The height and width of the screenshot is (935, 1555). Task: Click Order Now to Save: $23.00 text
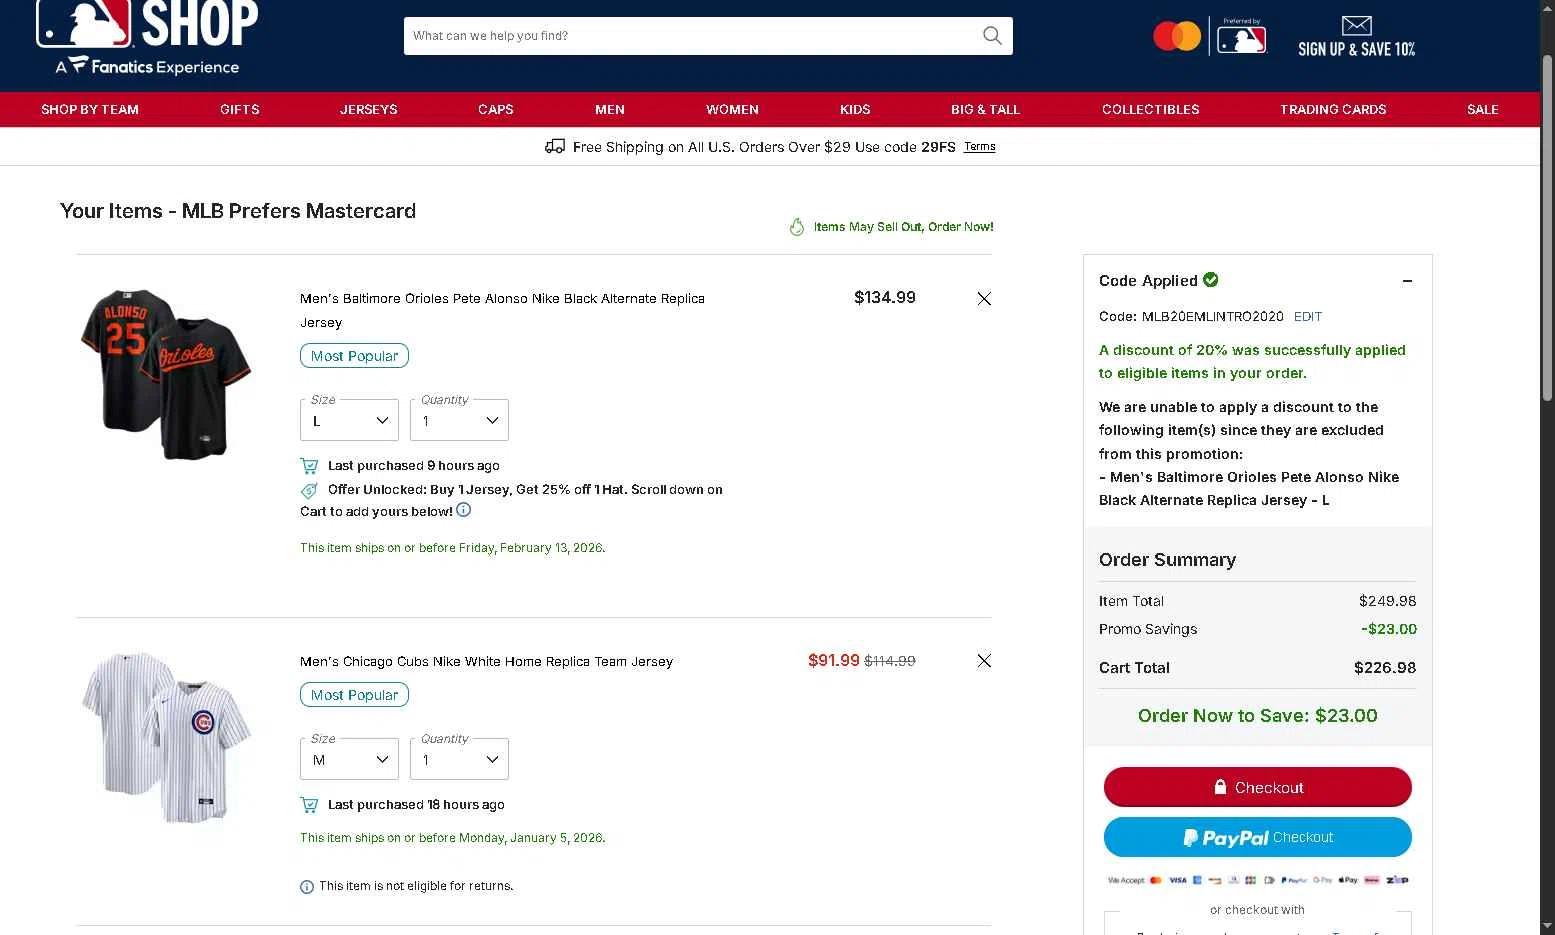point(1258,715)
